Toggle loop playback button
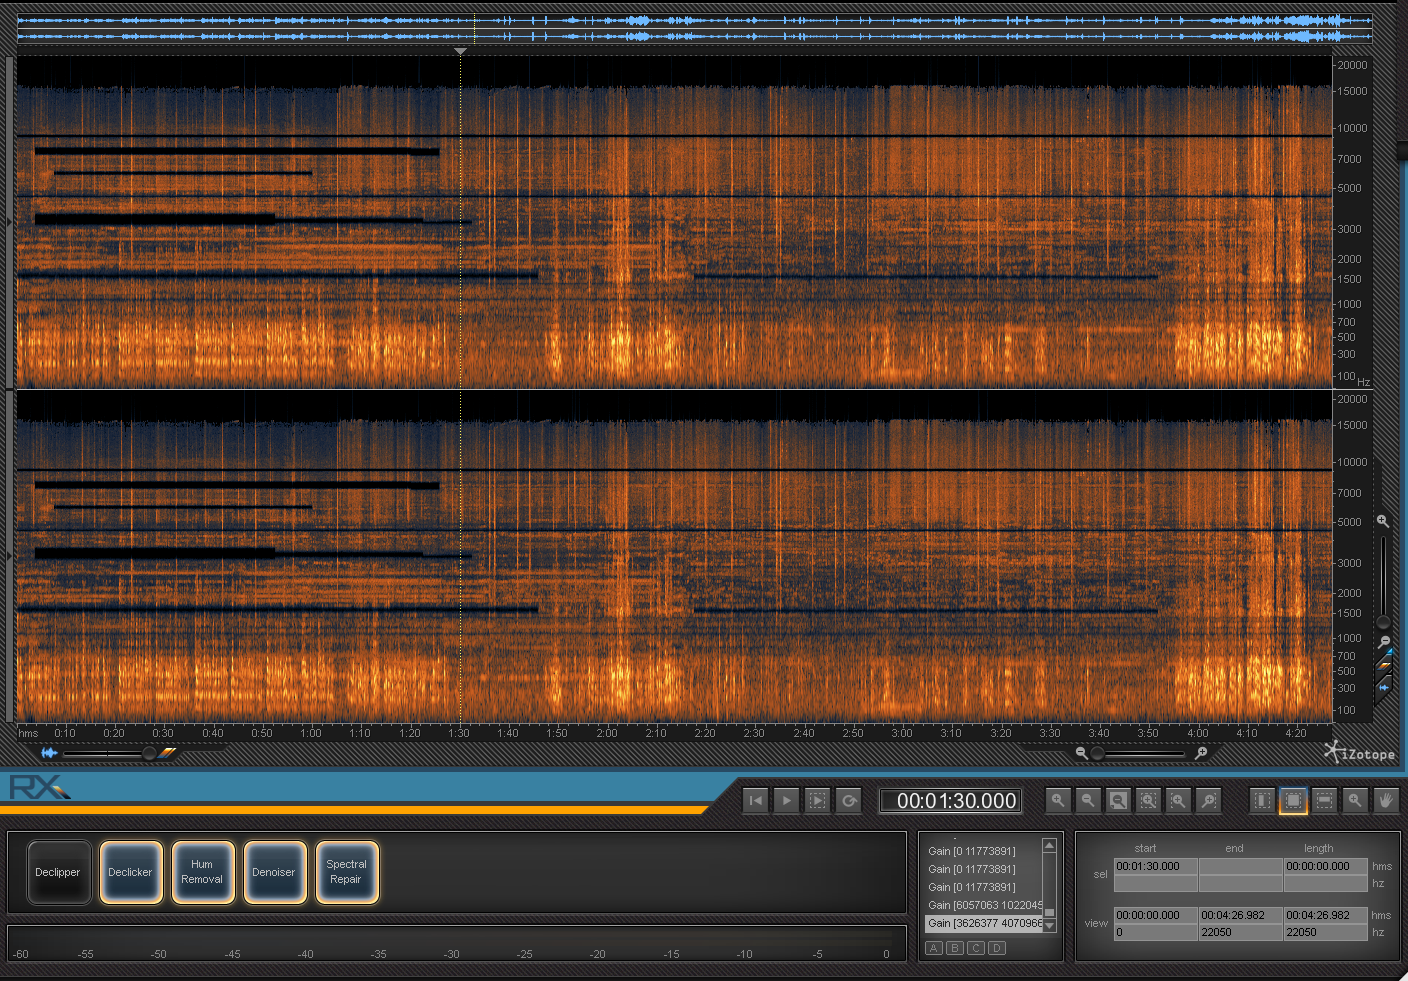 [x=848, y=800]
